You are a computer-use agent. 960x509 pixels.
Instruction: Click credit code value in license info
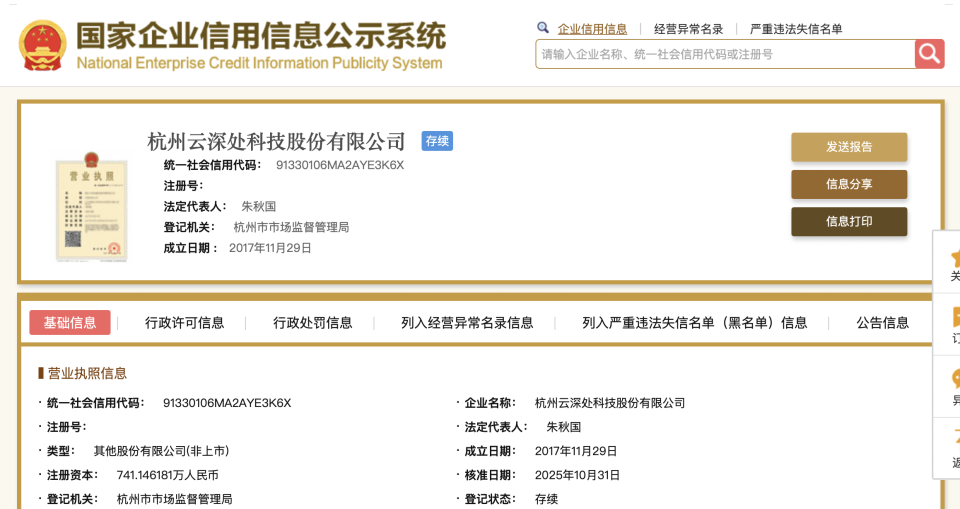227,403
